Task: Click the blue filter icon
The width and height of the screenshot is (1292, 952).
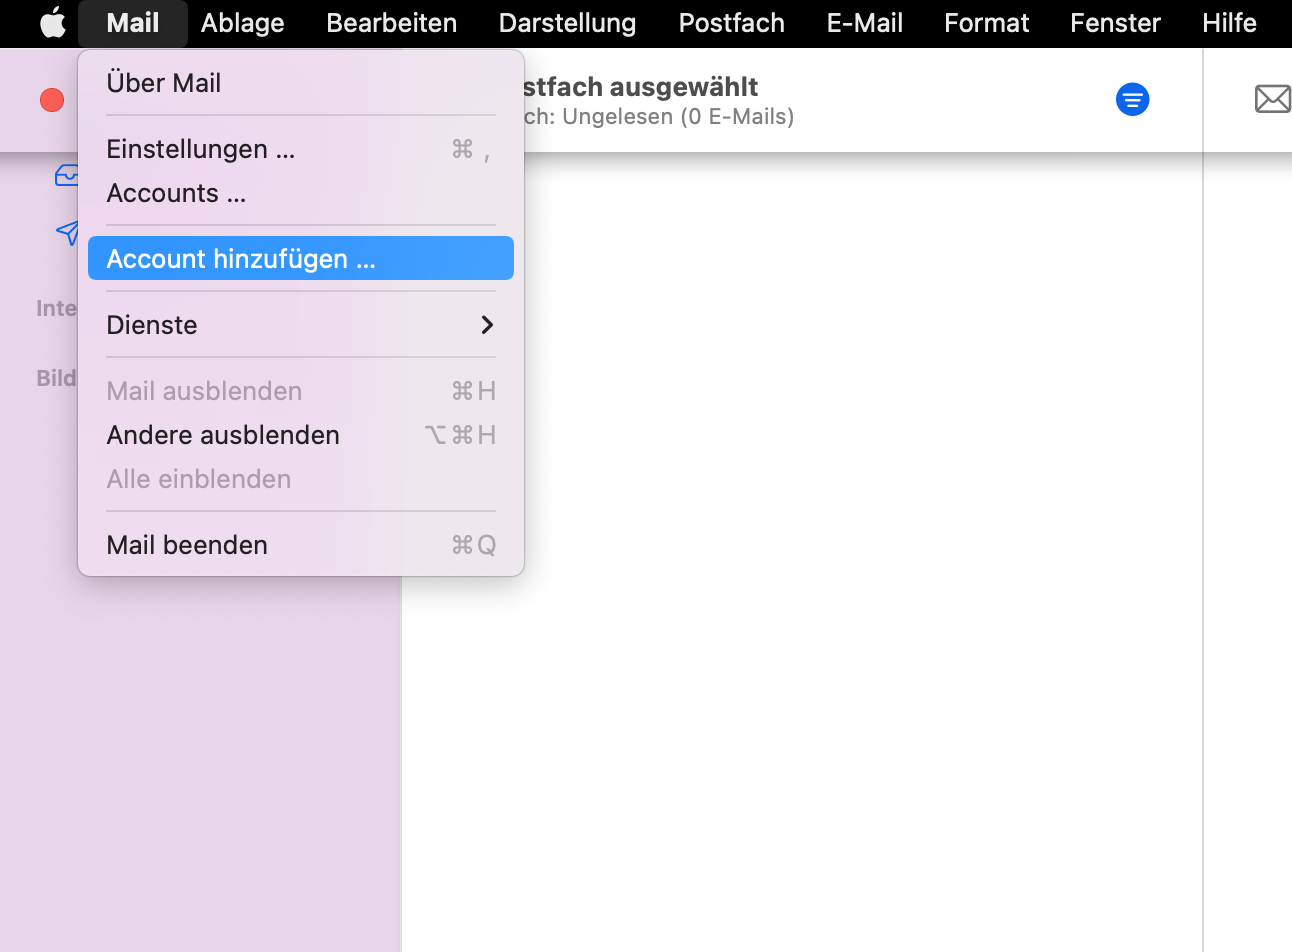Action: (1132, 99)
